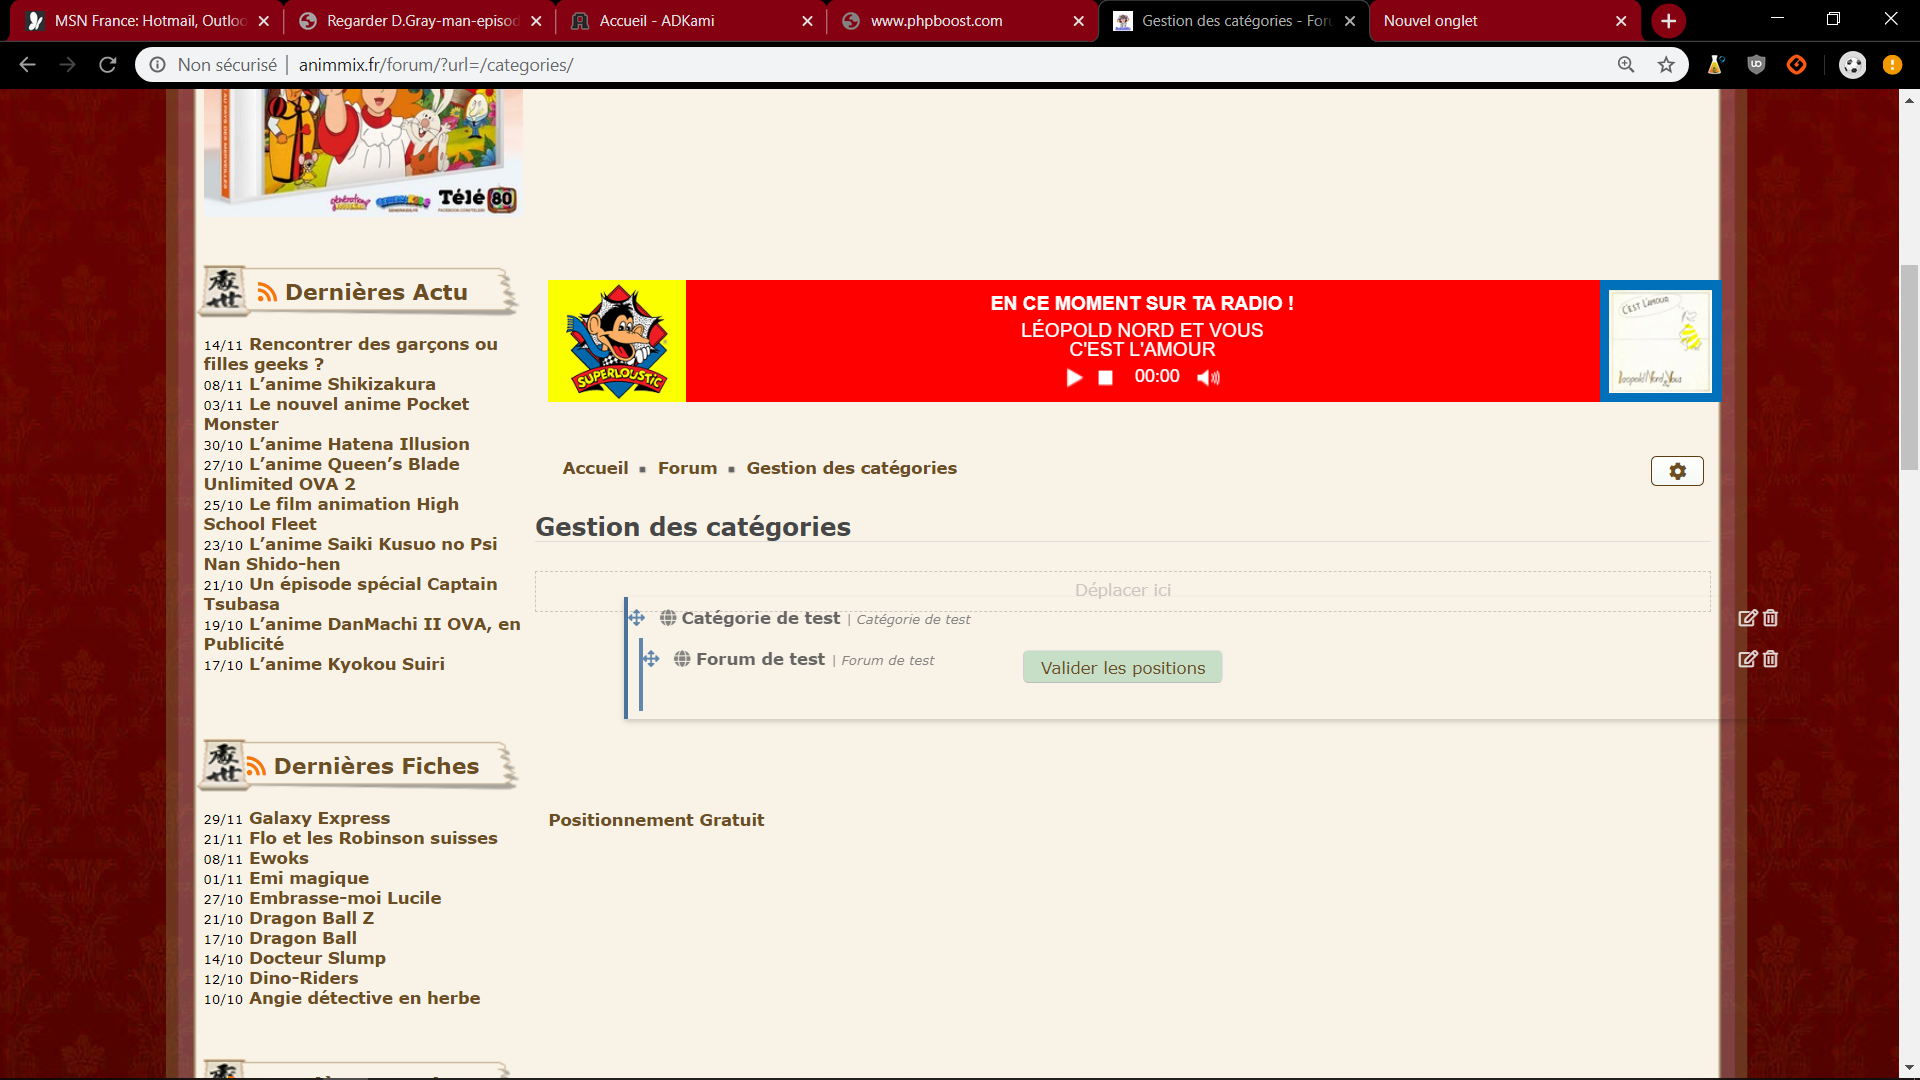Image resolution: width=1920 pixels, height=1080 pixels.
Task: Stop the radio playback
Action: [1106, 378]
